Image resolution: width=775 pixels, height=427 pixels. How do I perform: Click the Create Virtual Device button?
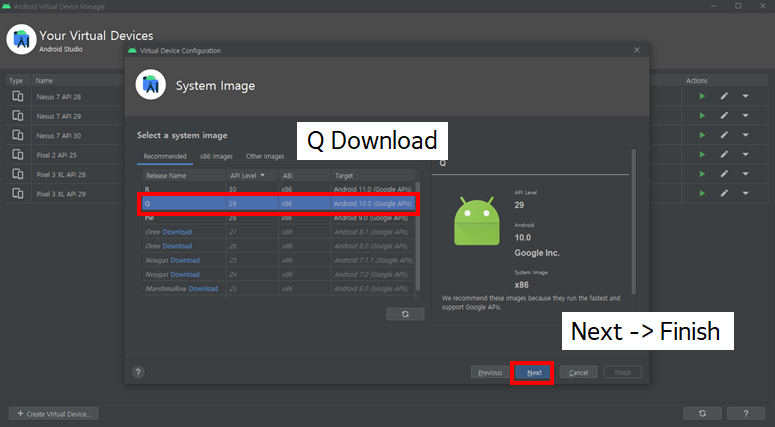click(x=53, y=414)
